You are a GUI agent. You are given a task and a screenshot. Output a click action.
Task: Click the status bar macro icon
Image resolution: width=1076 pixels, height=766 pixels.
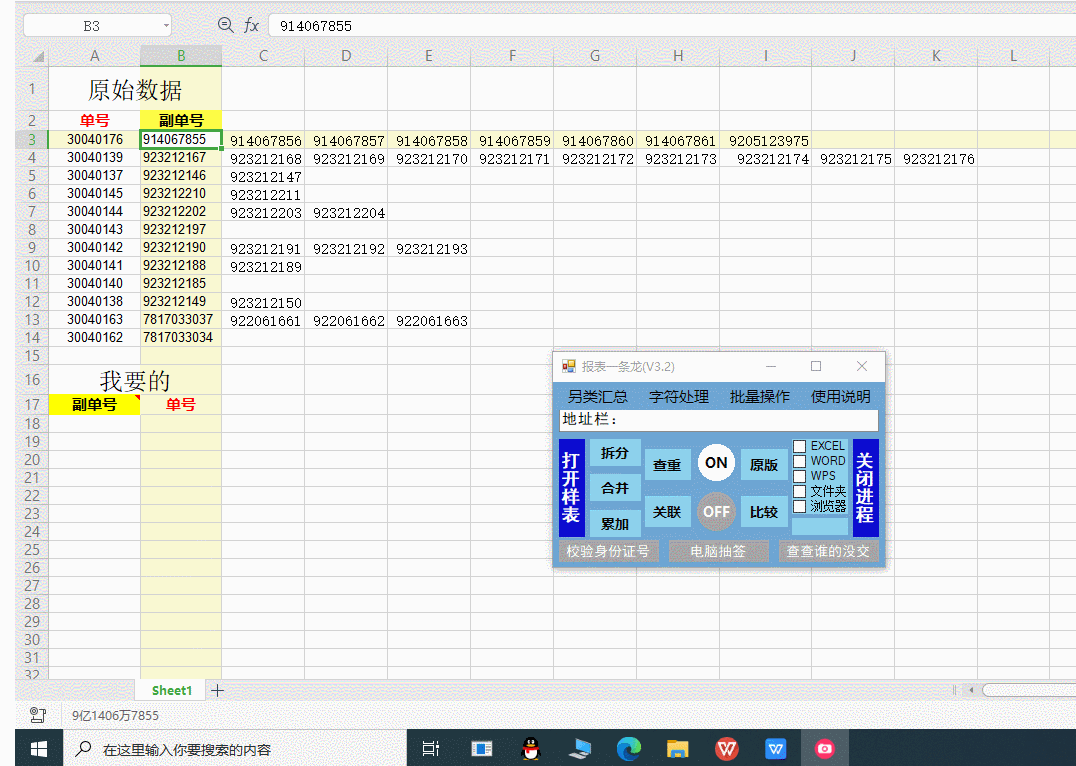coord(38,715)
